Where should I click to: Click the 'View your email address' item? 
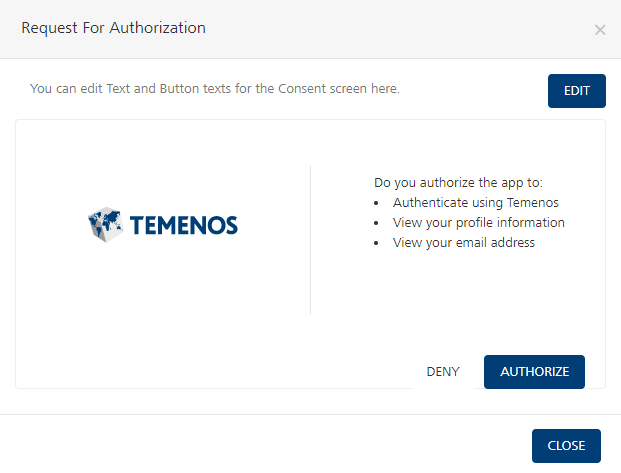464,242
